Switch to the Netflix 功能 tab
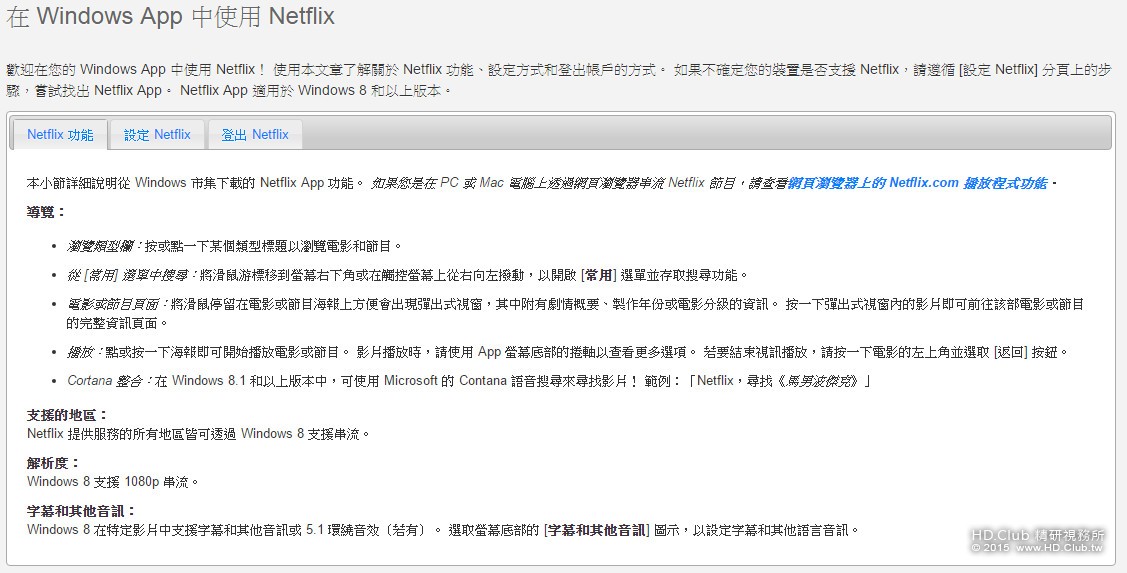Viewport: 1127px width, 573px height. (x=60, y=134)
